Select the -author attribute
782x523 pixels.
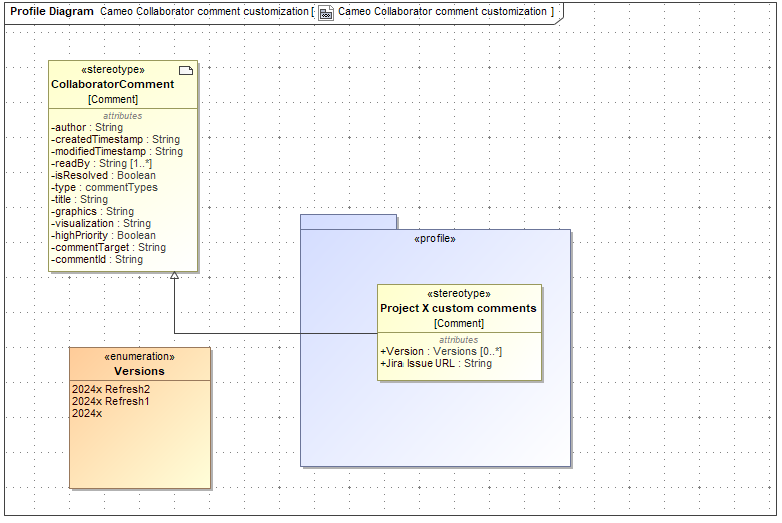(x=87, y=128)
